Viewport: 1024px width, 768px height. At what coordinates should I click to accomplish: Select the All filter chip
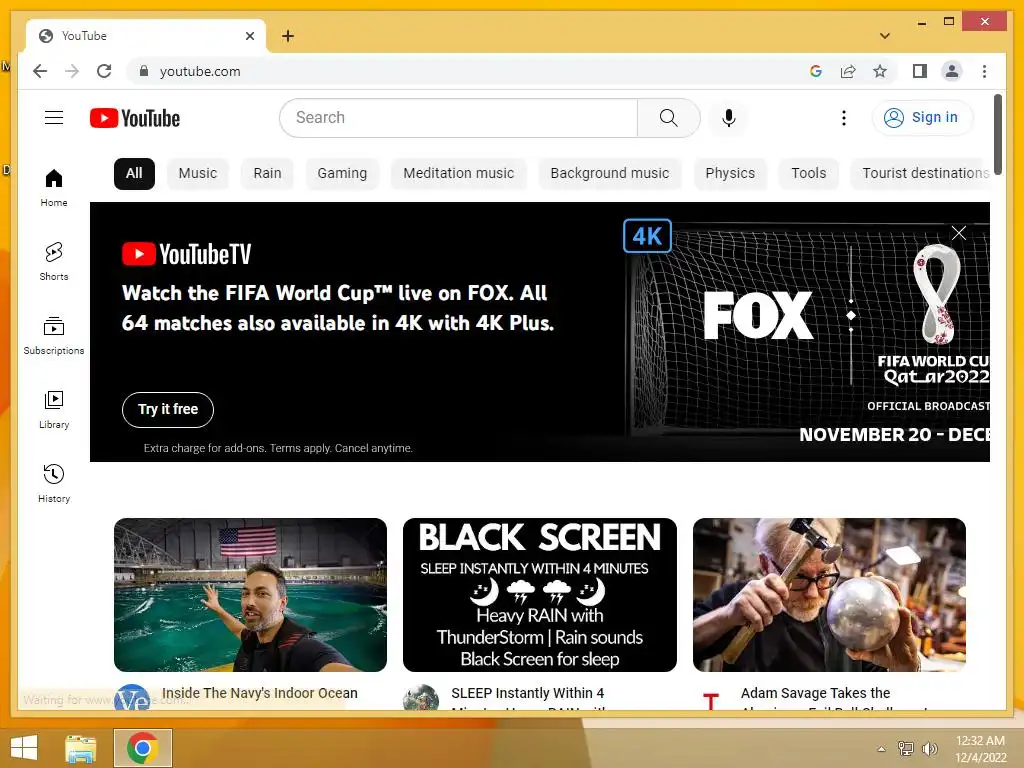point(134,173)
